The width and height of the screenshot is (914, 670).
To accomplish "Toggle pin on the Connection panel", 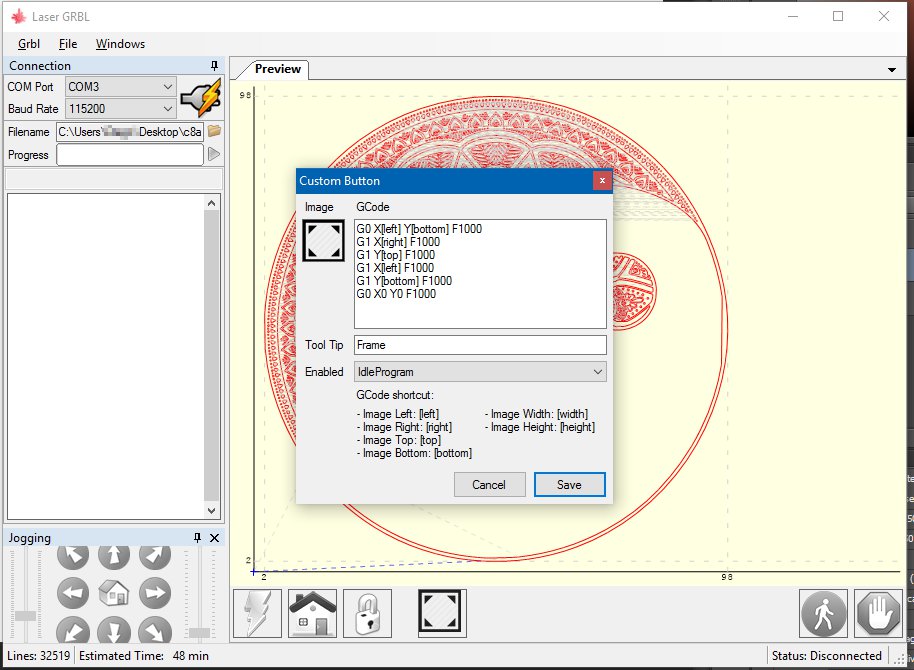I will coord(213,66).
